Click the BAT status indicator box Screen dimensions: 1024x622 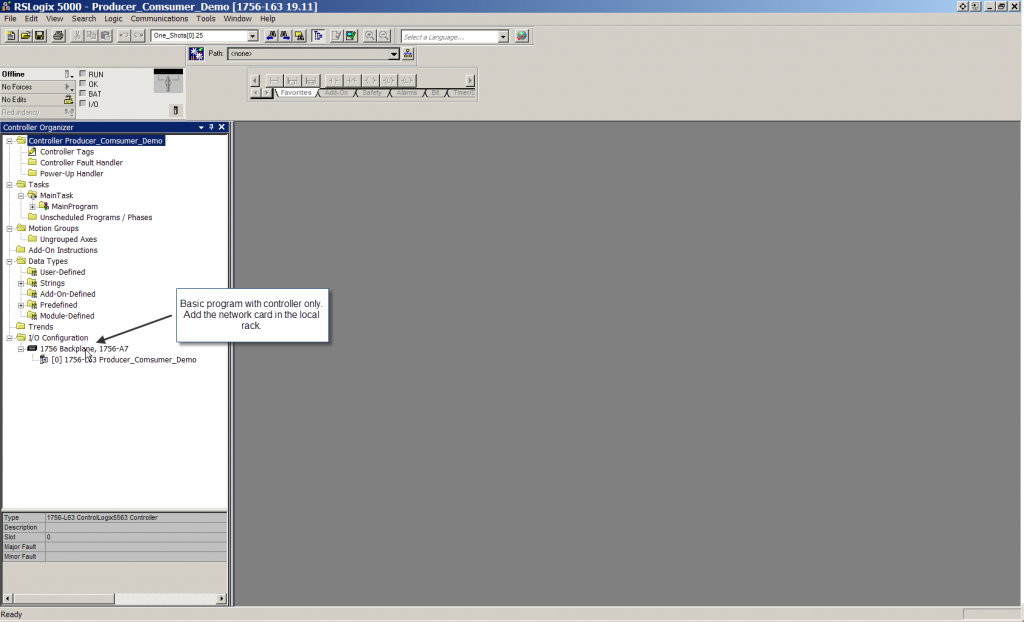(x=82, y=93)
